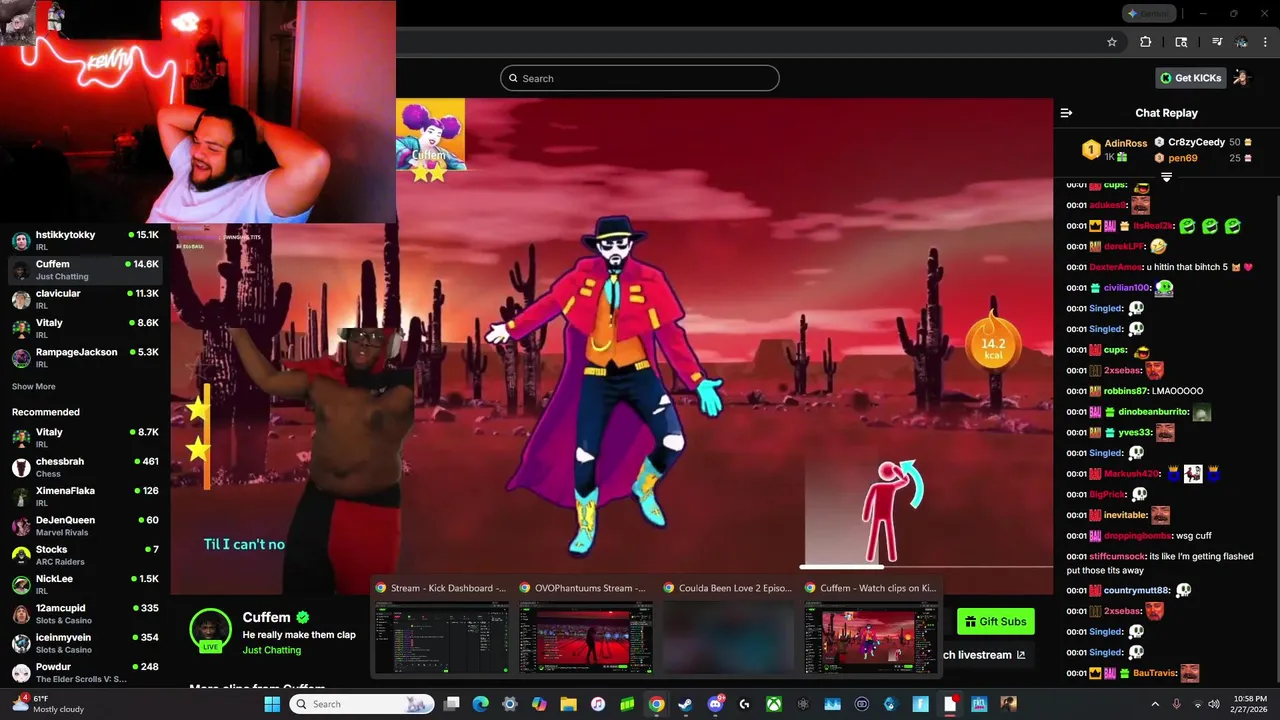
Task: Open the Xbox app from the taskbar
Action: 774,704
